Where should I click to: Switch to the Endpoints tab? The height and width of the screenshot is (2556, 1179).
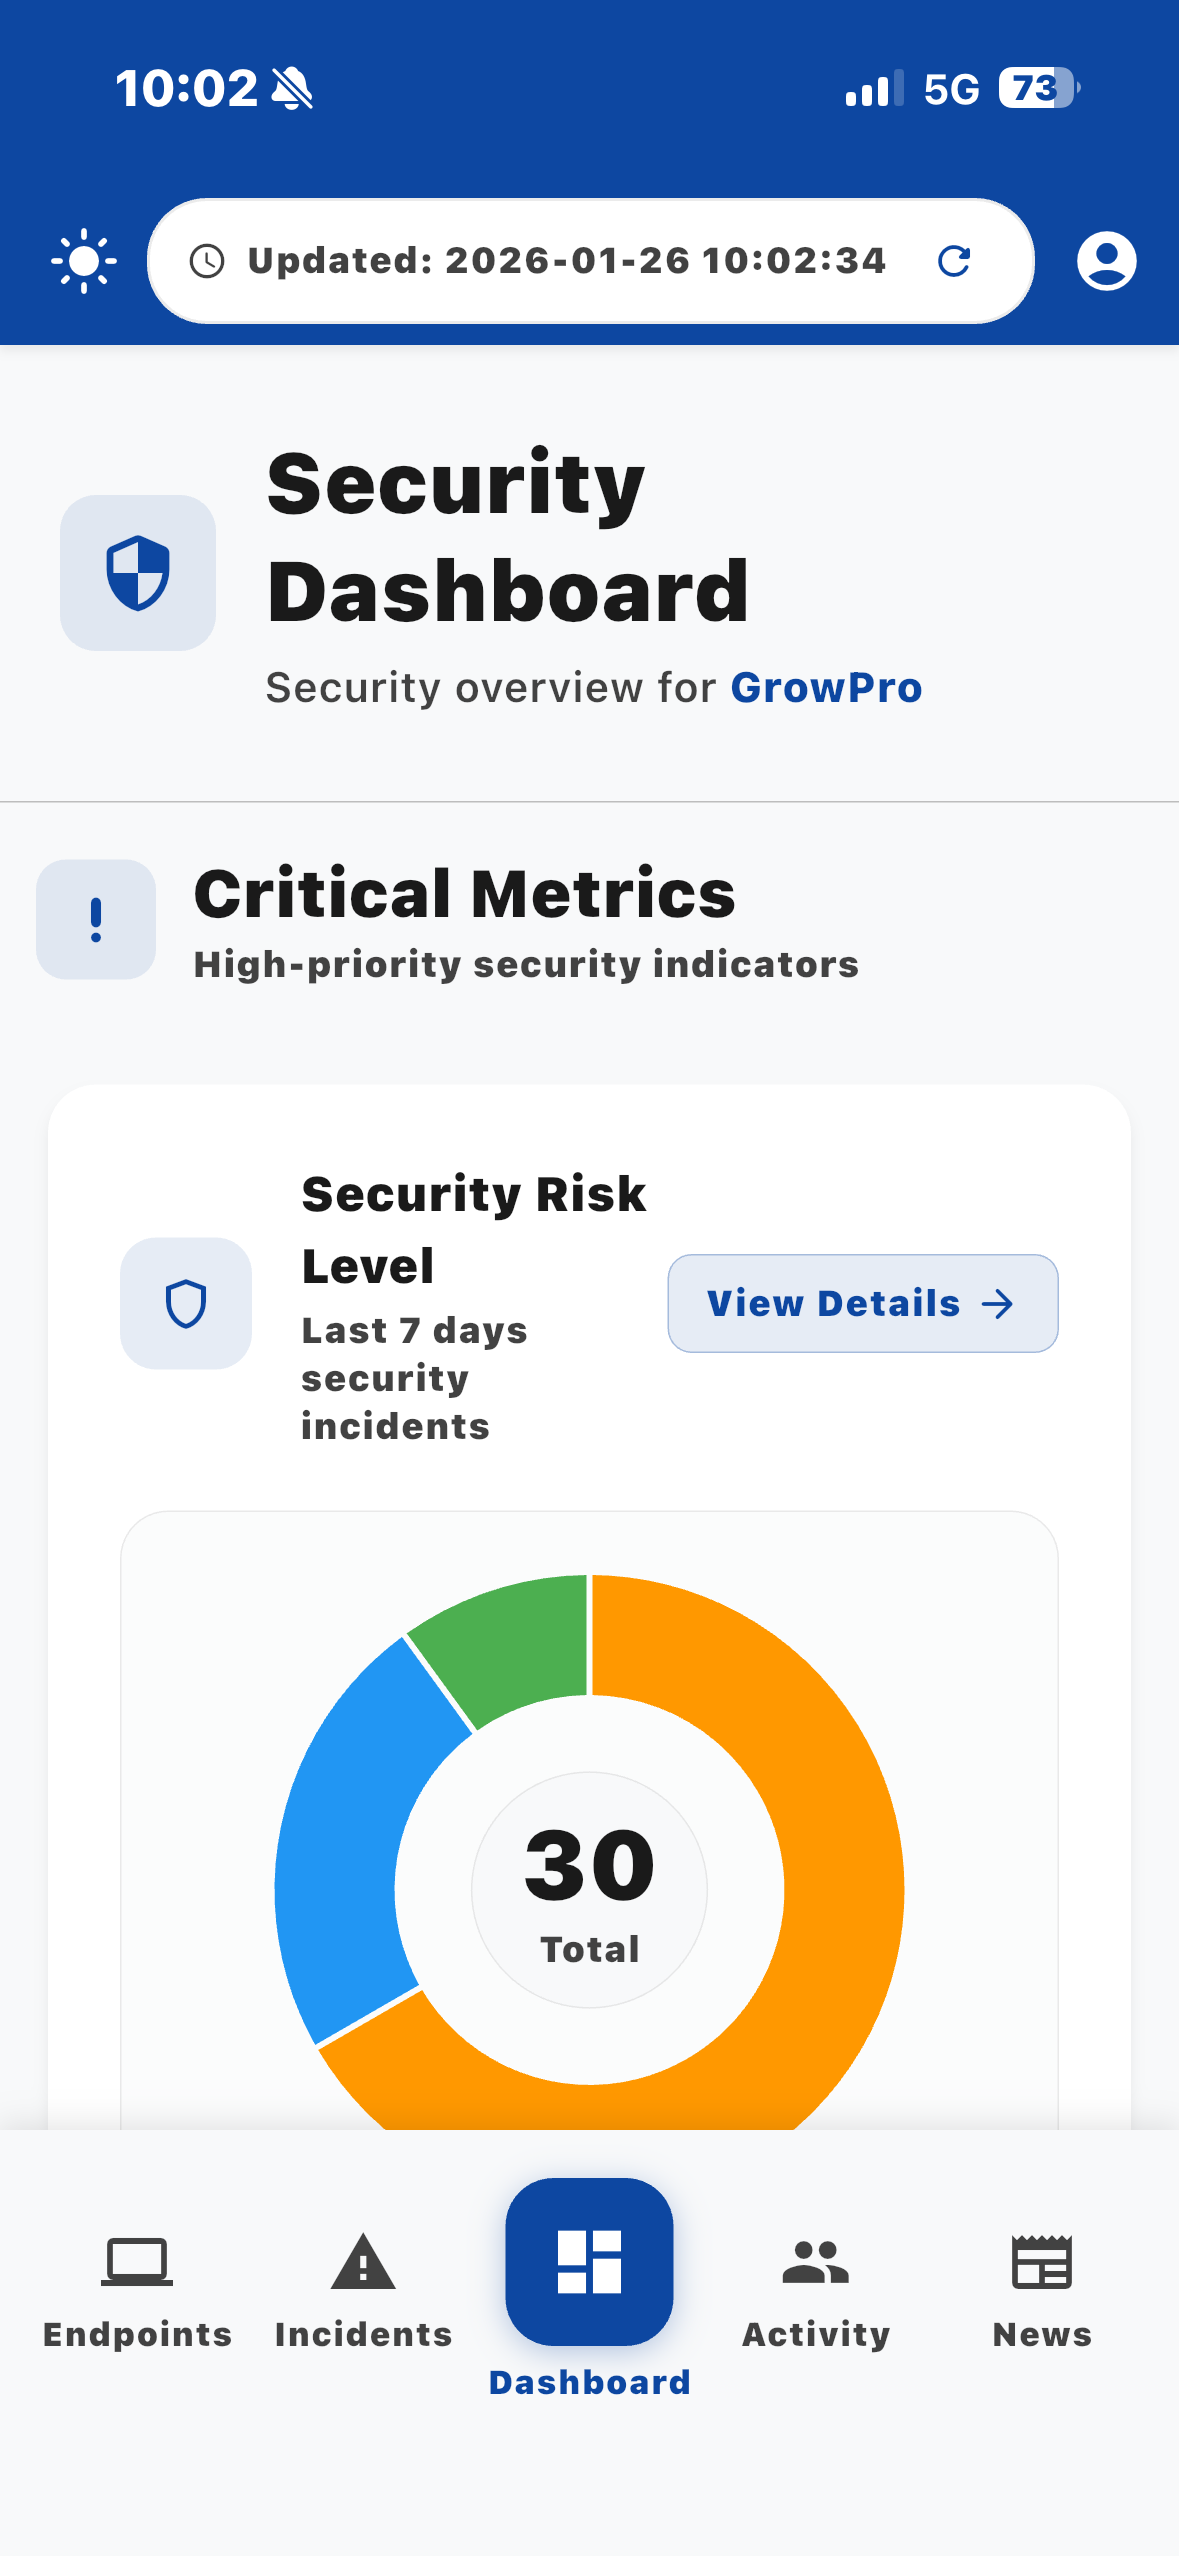[x=137, y=2290]
